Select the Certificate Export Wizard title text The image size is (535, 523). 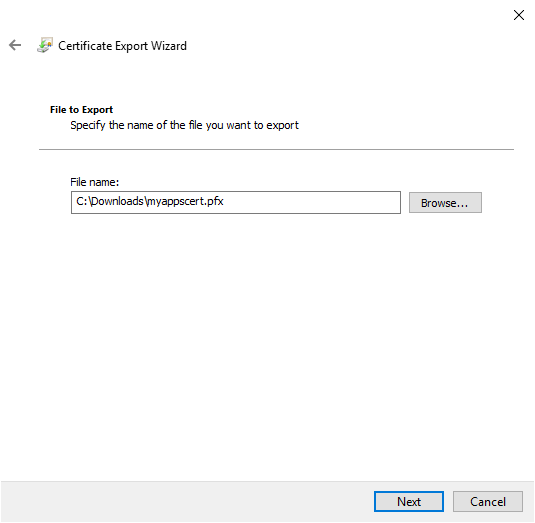[x=122, y=46]
